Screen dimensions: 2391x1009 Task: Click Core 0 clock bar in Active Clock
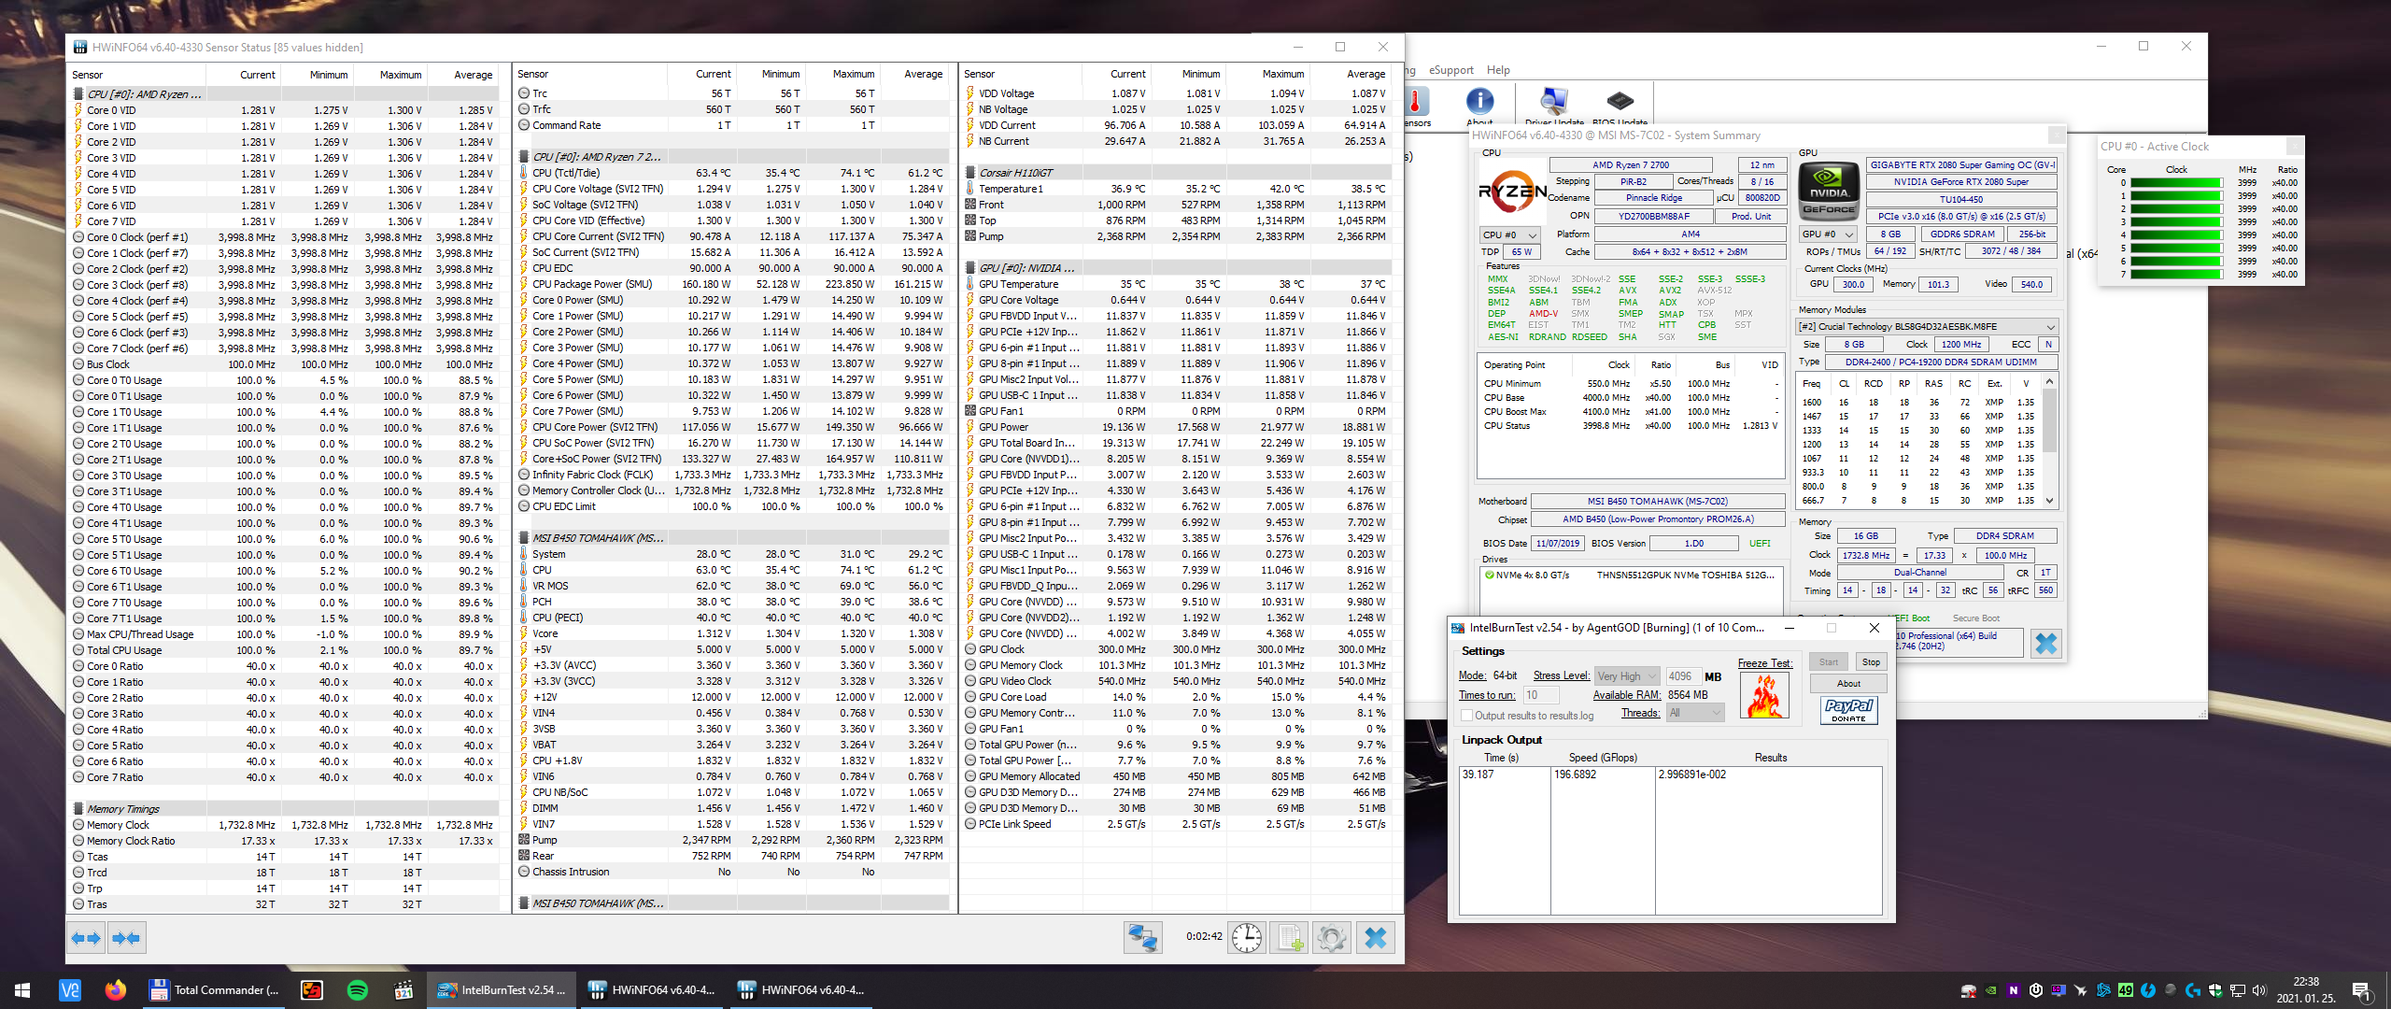(x=2176, y=183)
